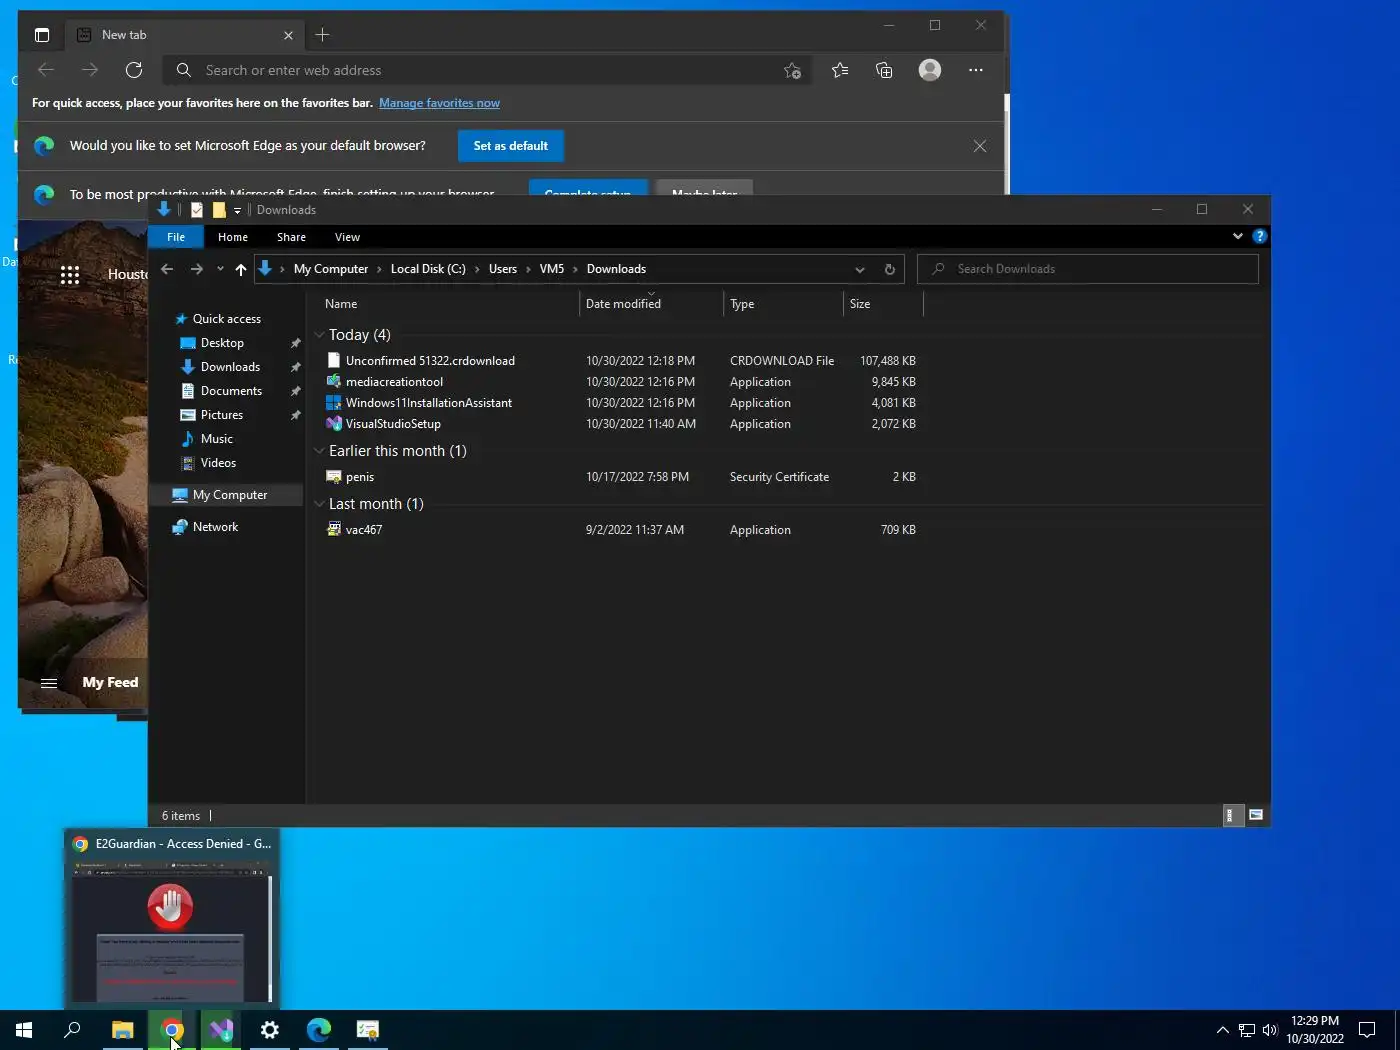Viewport: 1400px width, 1050px height.
Task: Show hidden system tray icons chevron
Action: [x=1222, y=1030]
